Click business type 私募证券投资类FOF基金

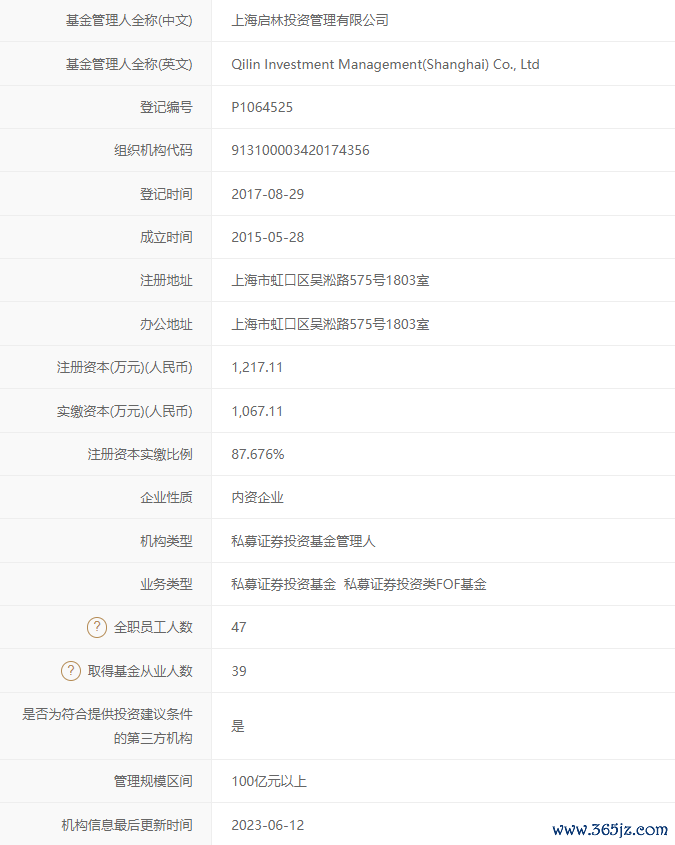coord(415,584)
